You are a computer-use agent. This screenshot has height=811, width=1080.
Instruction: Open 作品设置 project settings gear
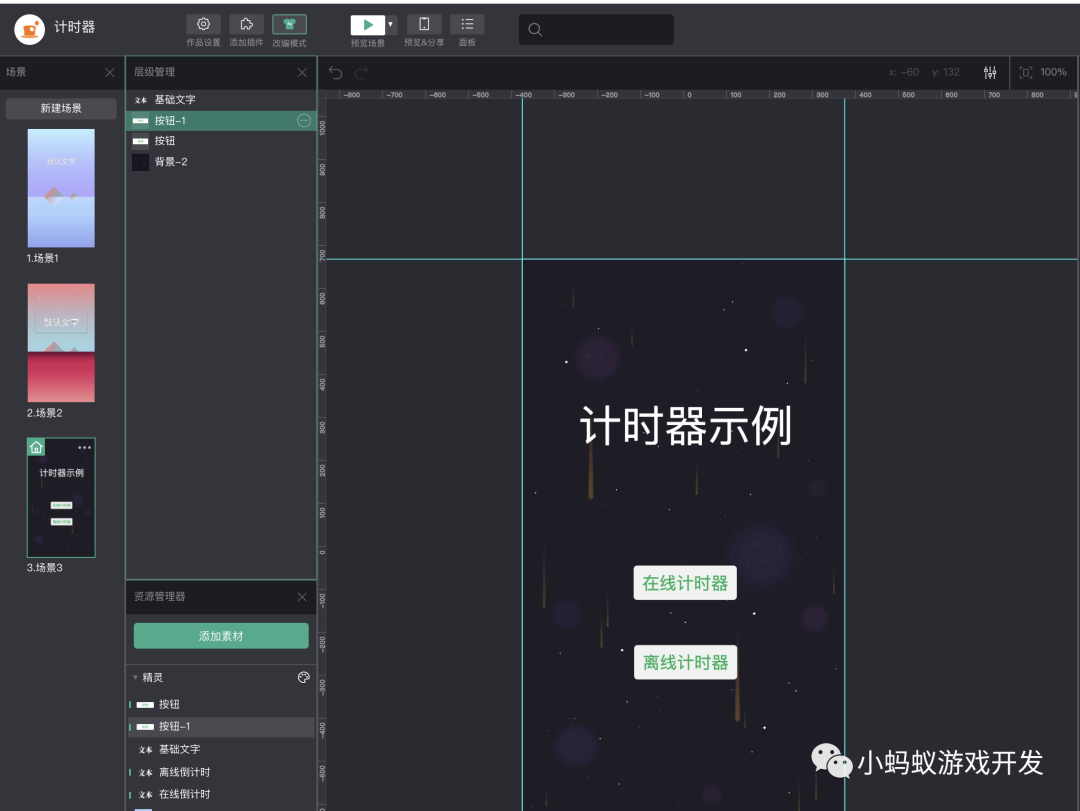(x=203, y=24)
